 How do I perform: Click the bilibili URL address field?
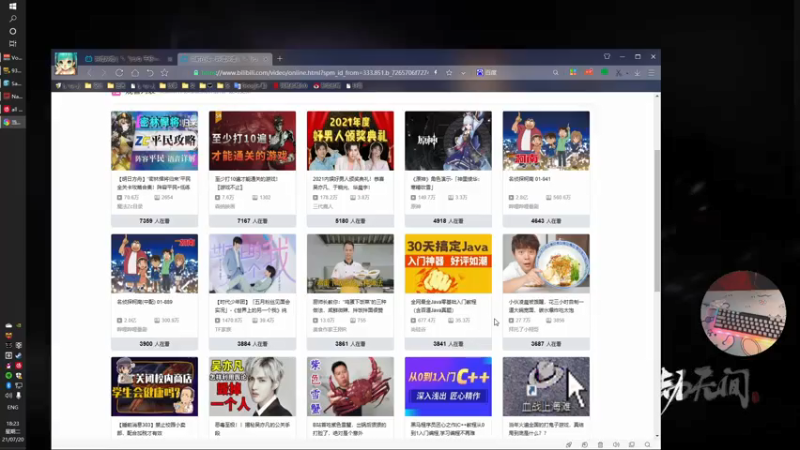315,73
